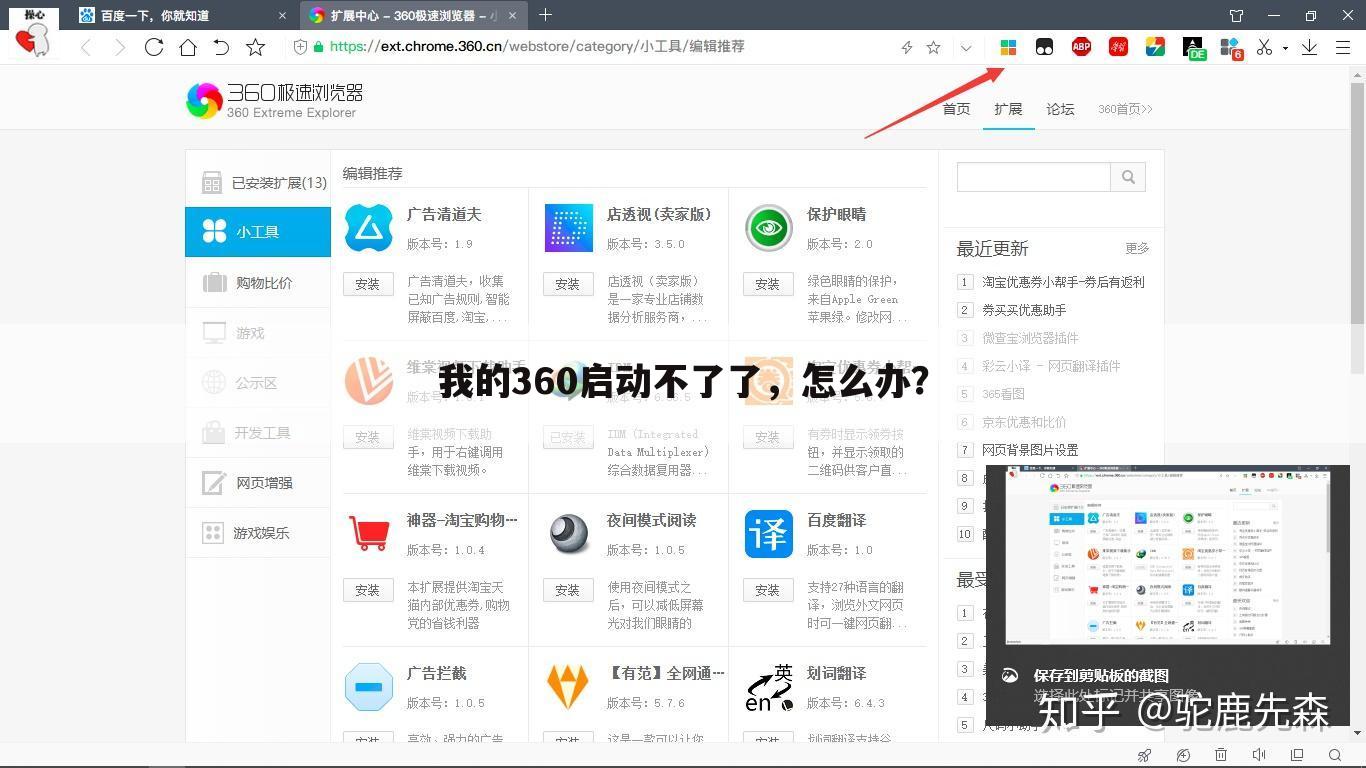Install the 保护眼睛 extension
The height and width of the screenshot is (768, 1366).
tap(767, 284)
